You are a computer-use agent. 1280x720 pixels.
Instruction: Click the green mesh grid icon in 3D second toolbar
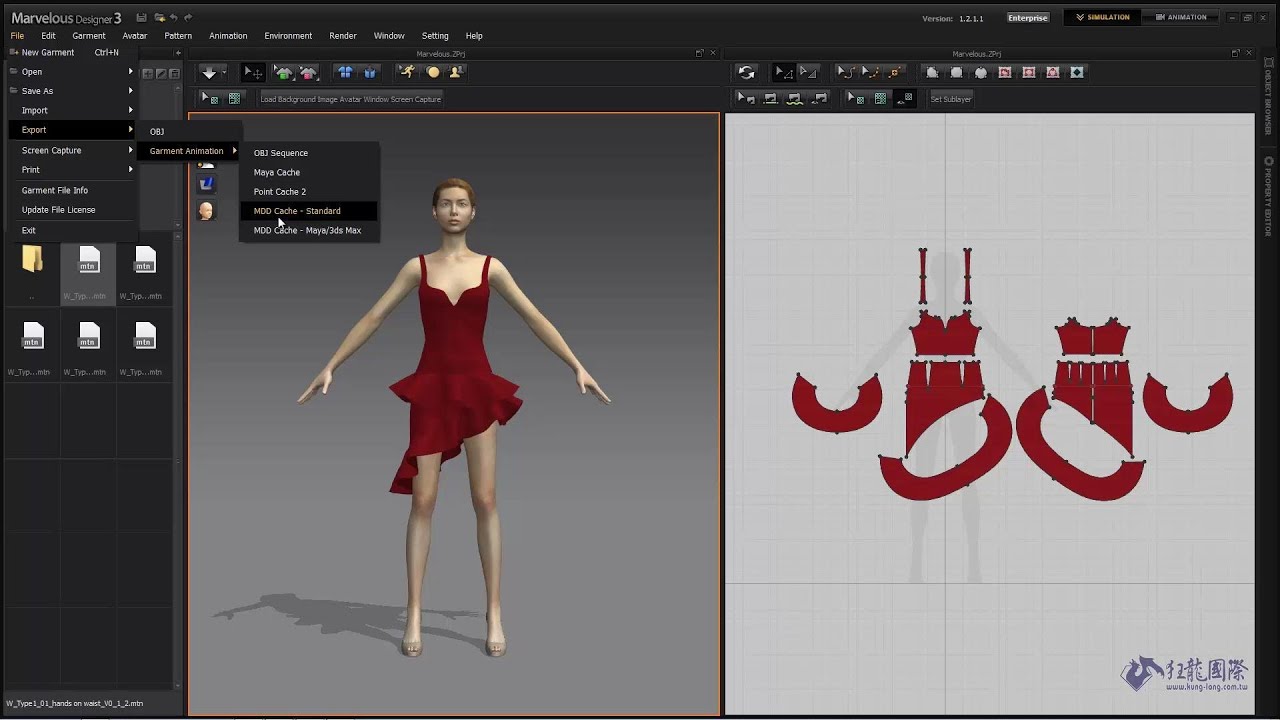click(x=234, y=98)
